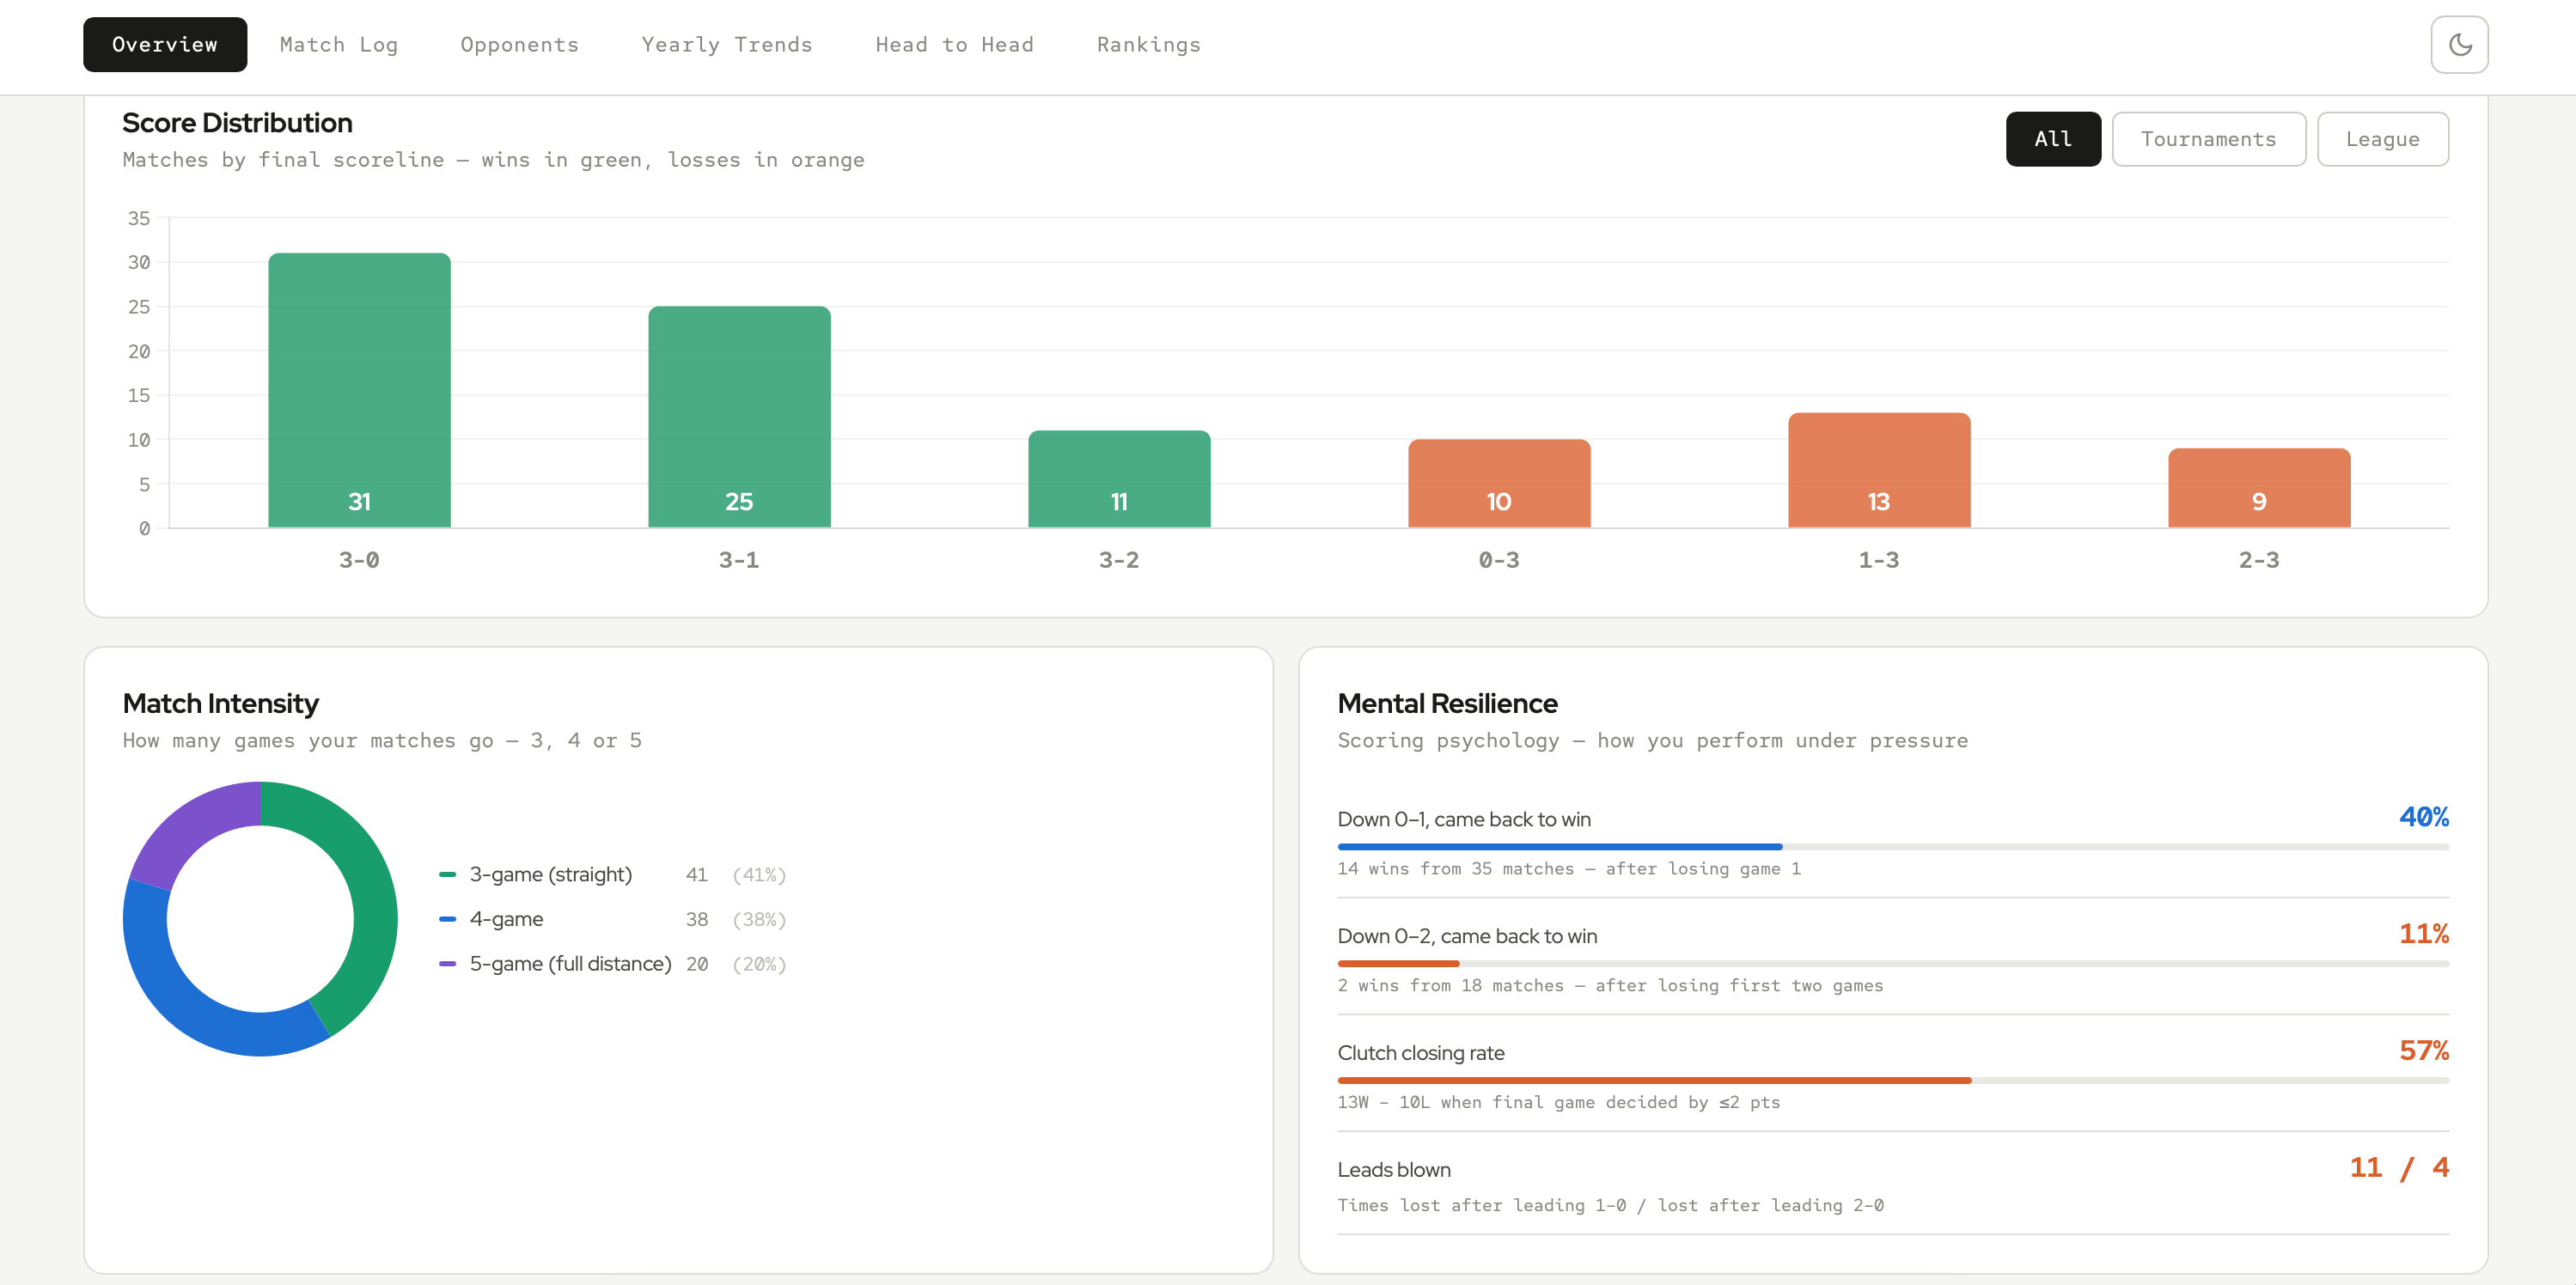Click the 3-1 bar showing 25

tap(739, 417)
